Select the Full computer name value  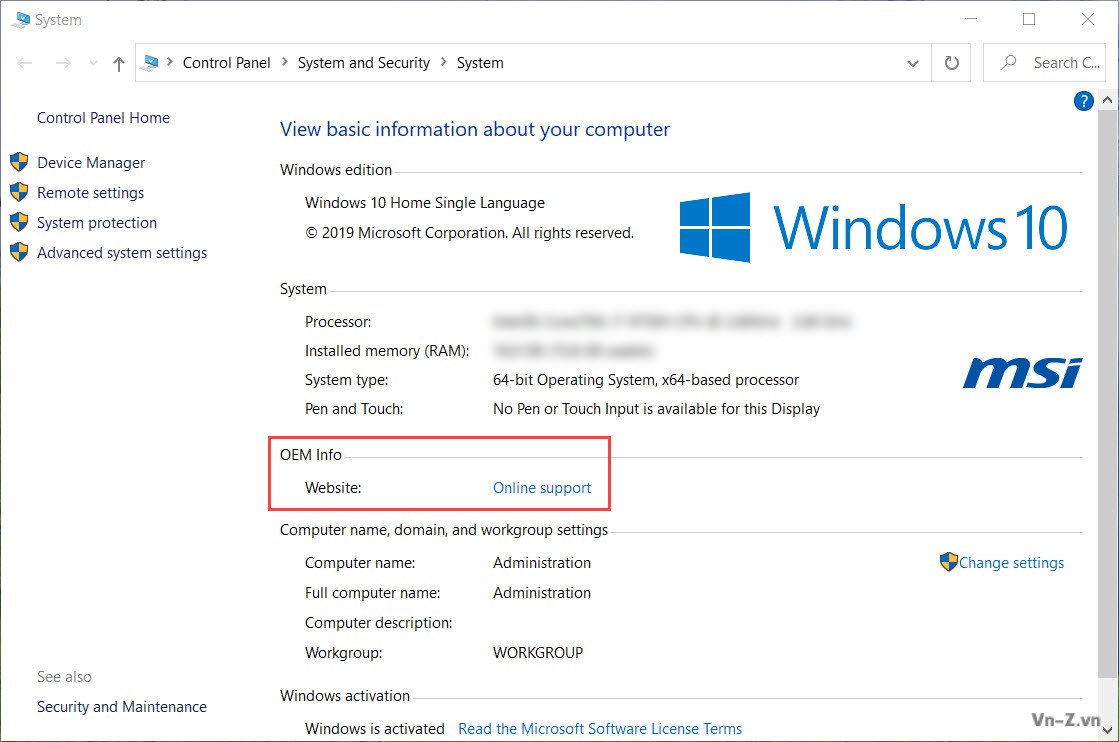[542, 593]
